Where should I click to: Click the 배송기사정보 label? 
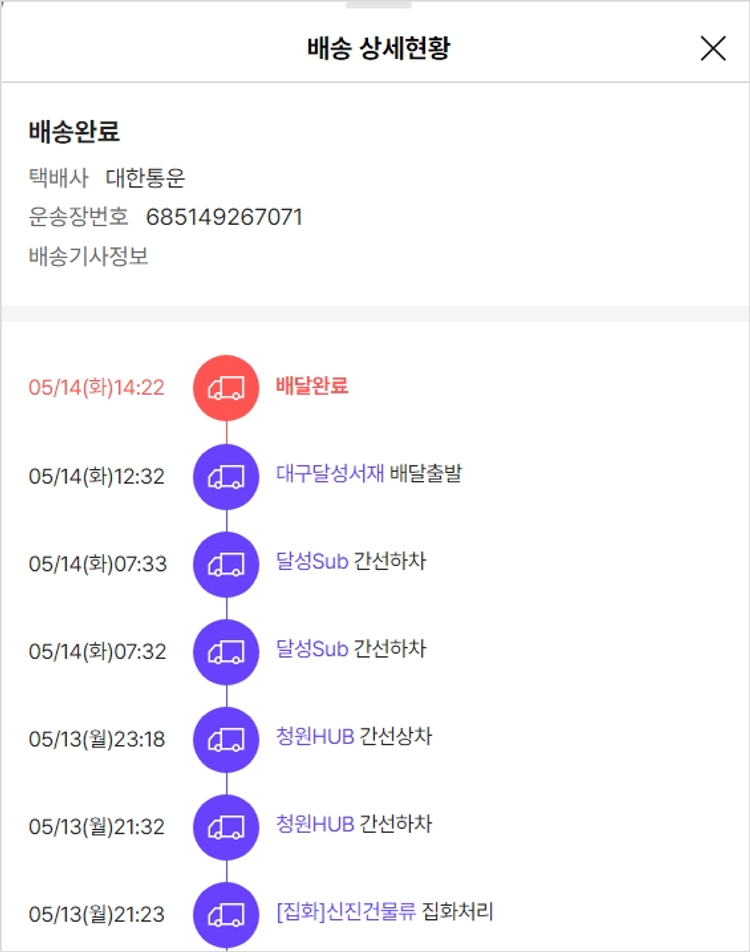[88, 256]
